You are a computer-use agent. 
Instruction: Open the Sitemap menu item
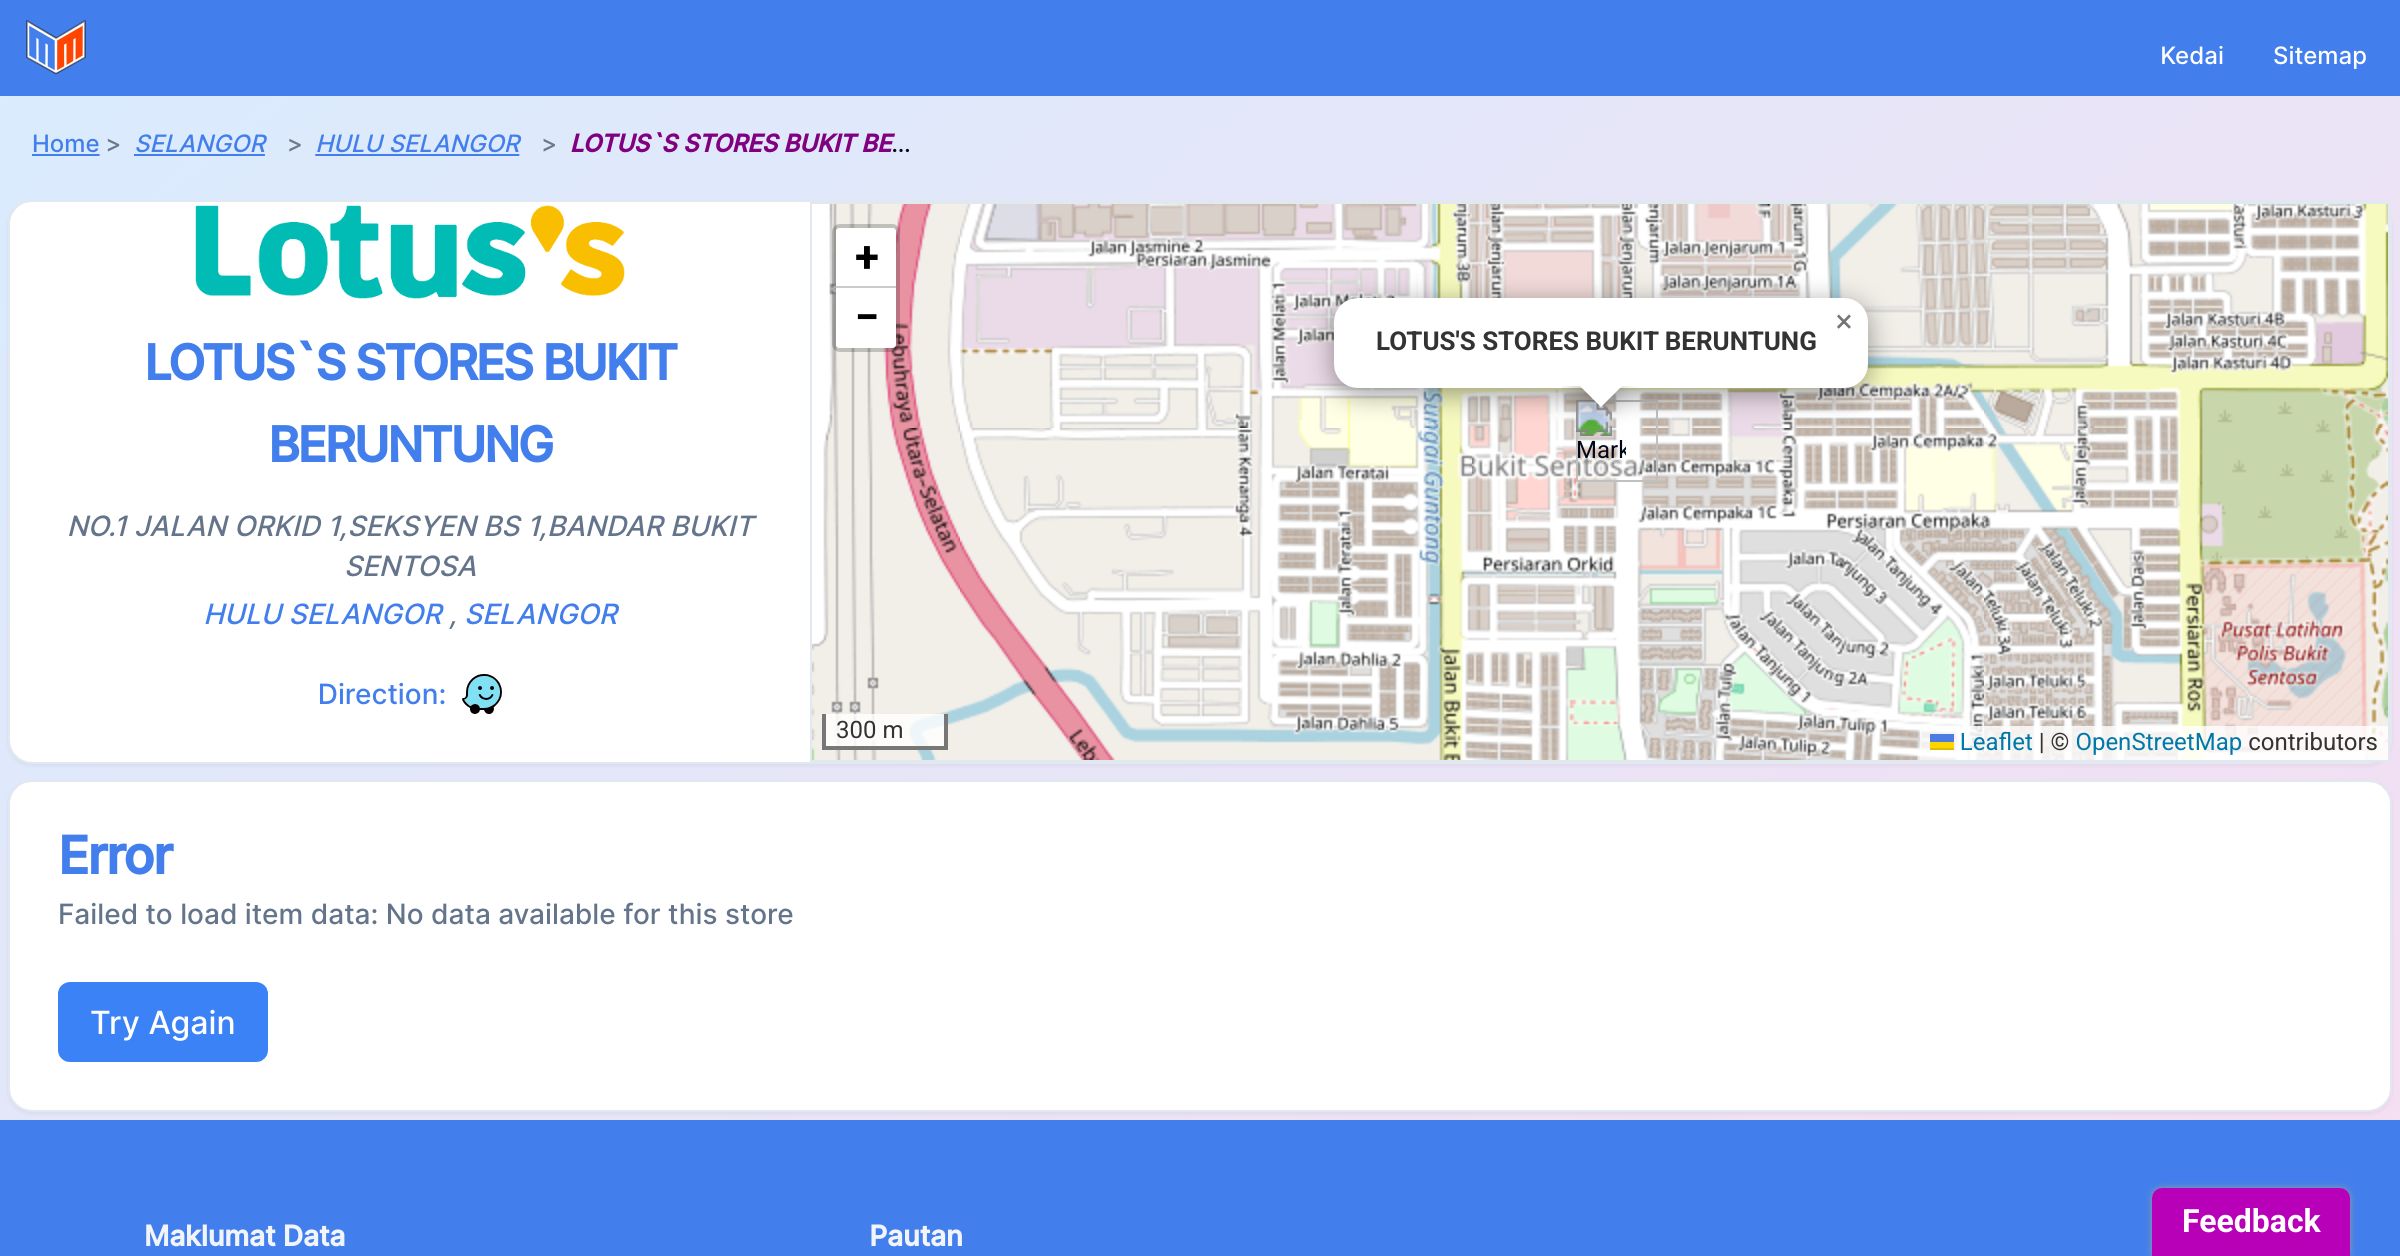click(x=2319, y=56)
